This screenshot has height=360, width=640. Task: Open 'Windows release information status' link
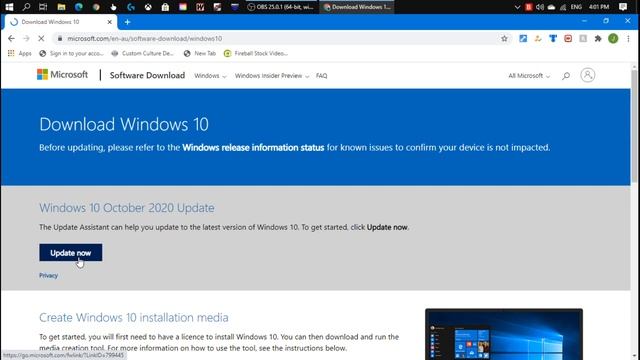[x=253, y=148]
